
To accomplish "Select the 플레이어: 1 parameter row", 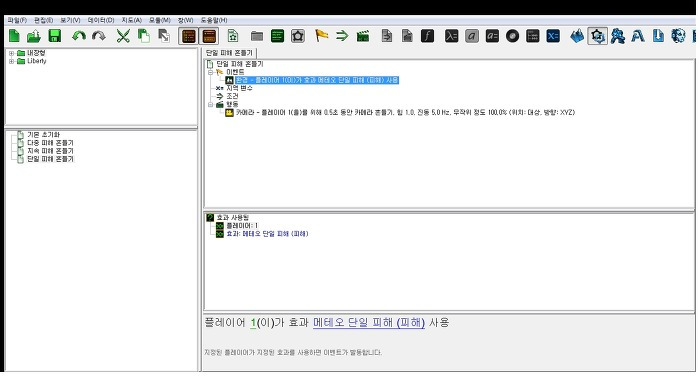I will coord(242,226).
